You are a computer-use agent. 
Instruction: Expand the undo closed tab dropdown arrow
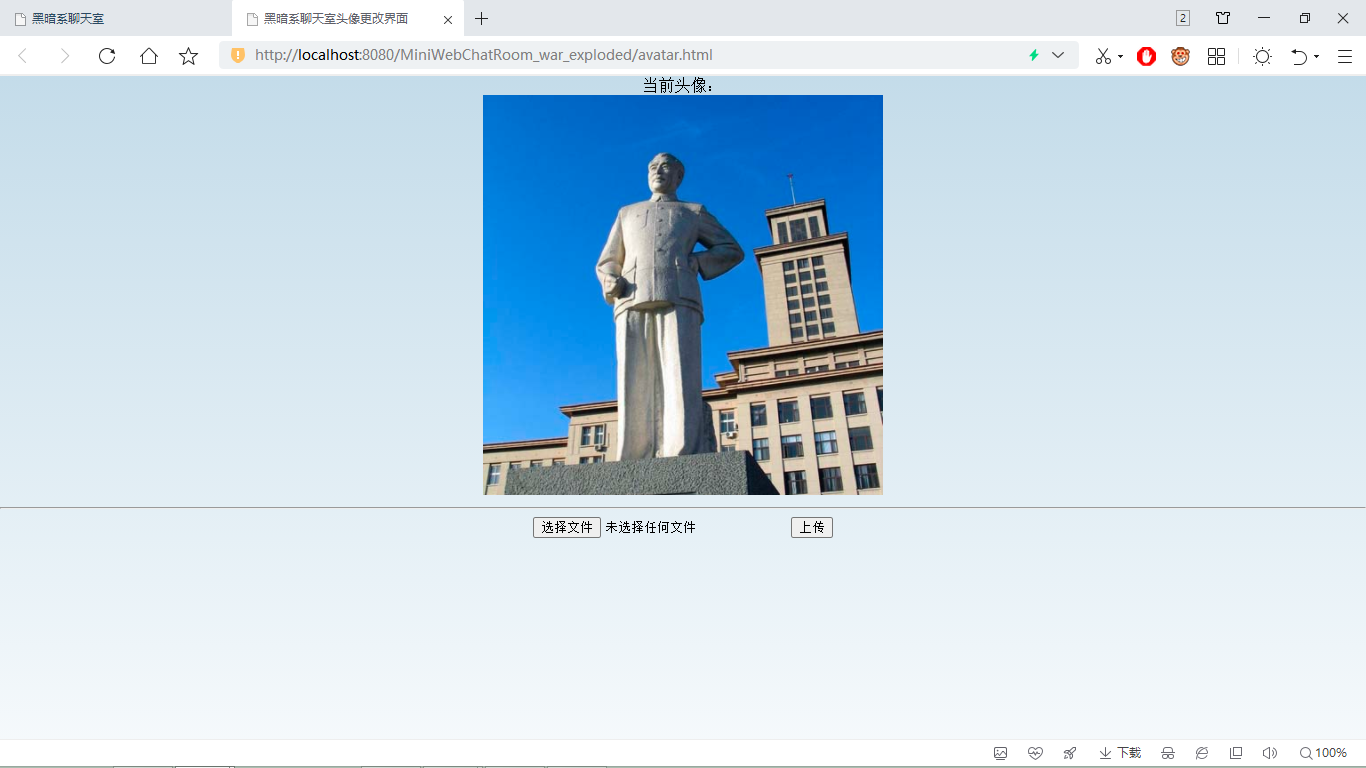coord(1316,57)
